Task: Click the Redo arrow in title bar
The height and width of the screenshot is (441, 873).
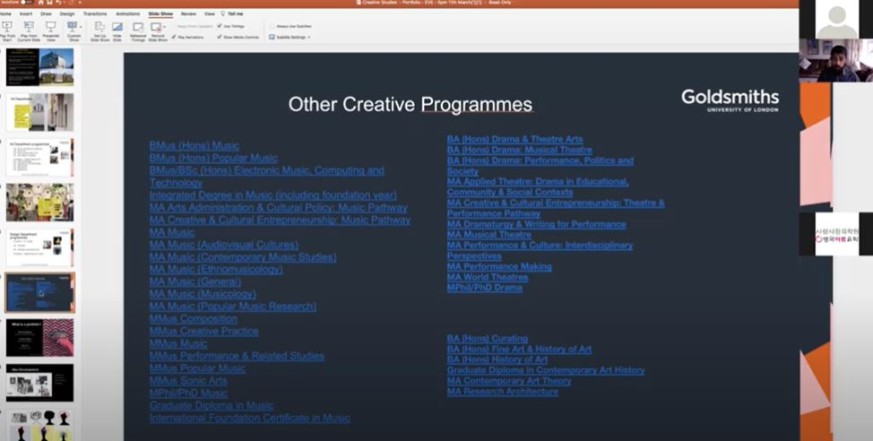Action: [x=71, y=2]
